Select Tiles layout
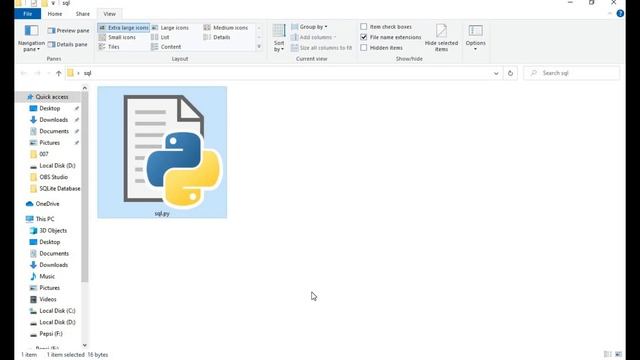640x360 pixels. point(109,47)
